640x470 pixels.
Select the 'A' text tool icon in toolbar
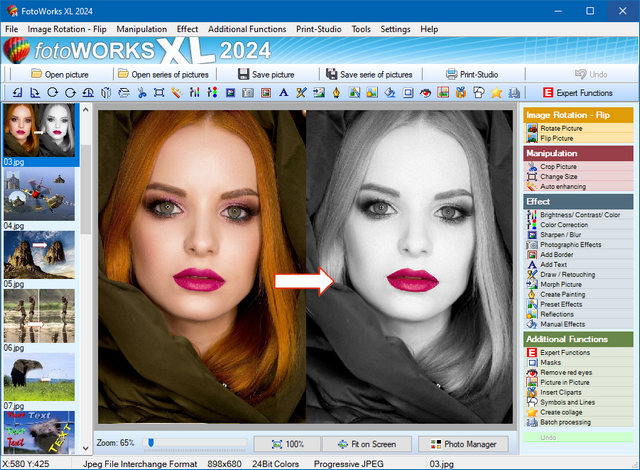tap(283, 93)
